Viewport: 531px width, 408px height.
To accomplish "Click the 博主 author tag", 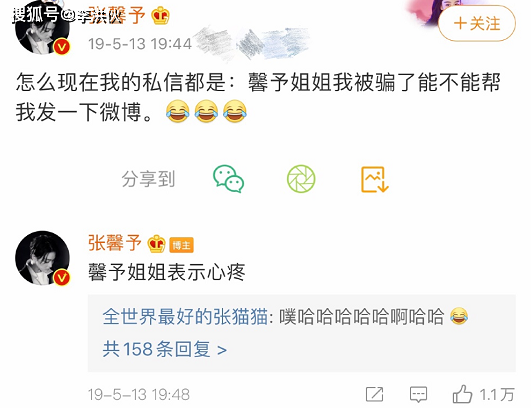I will tap(181, 245).
